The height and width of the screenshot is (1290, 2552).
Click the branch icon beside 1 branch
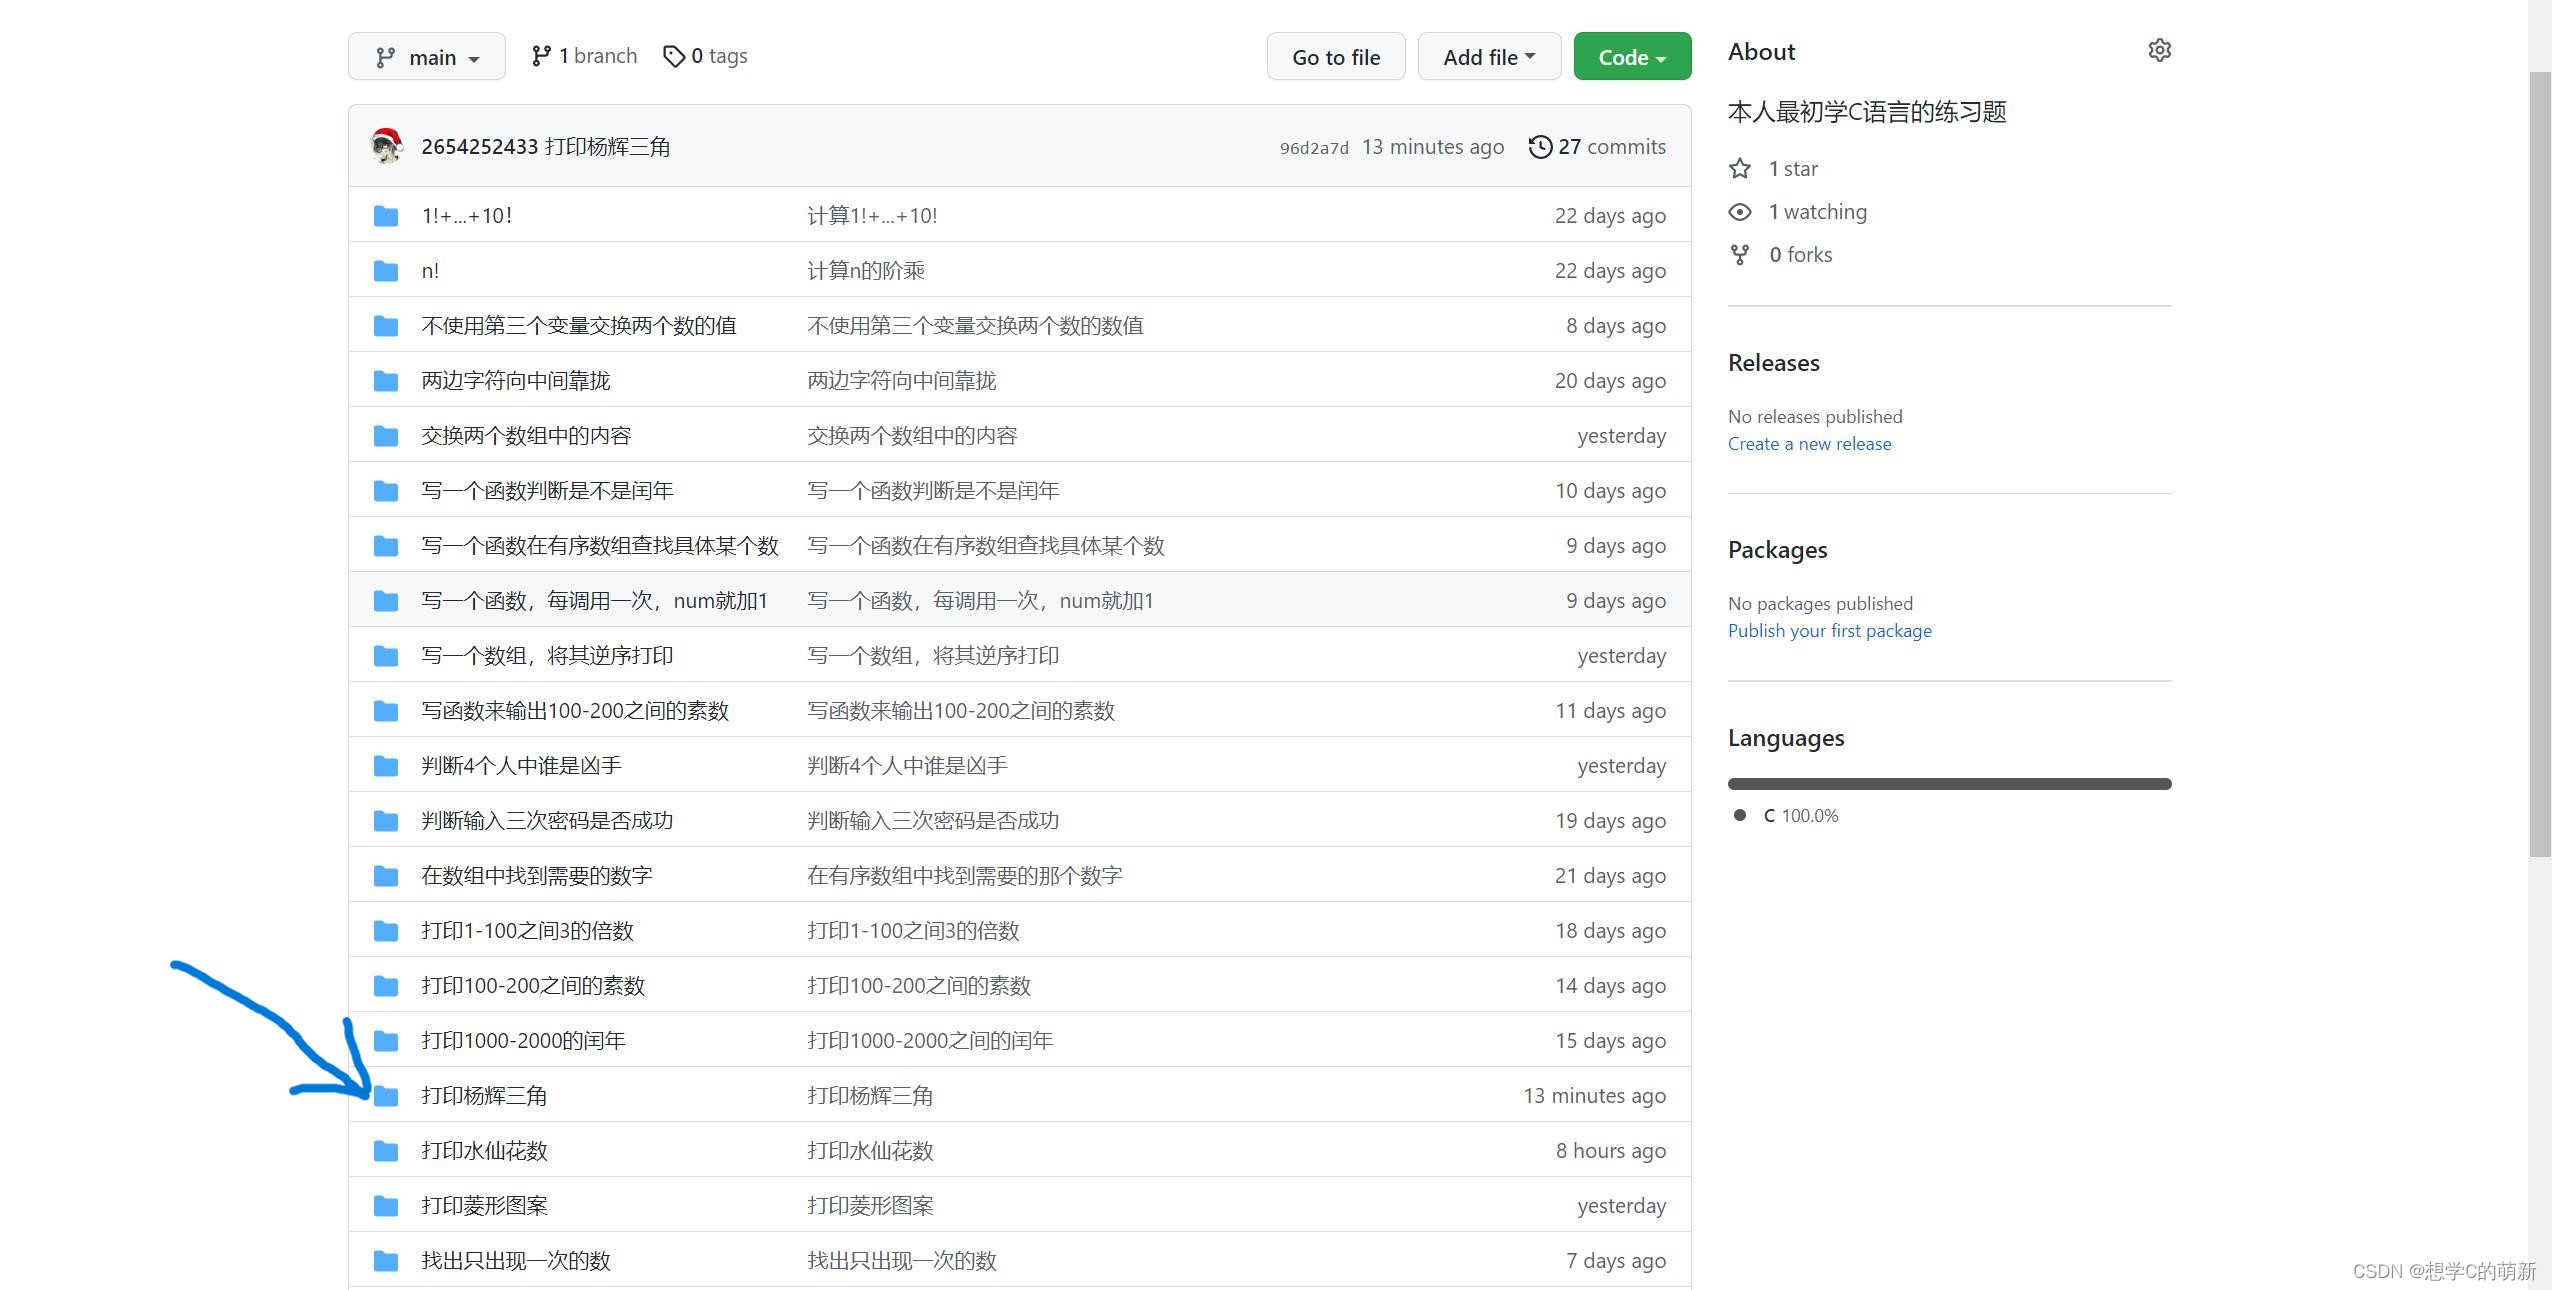541,56
